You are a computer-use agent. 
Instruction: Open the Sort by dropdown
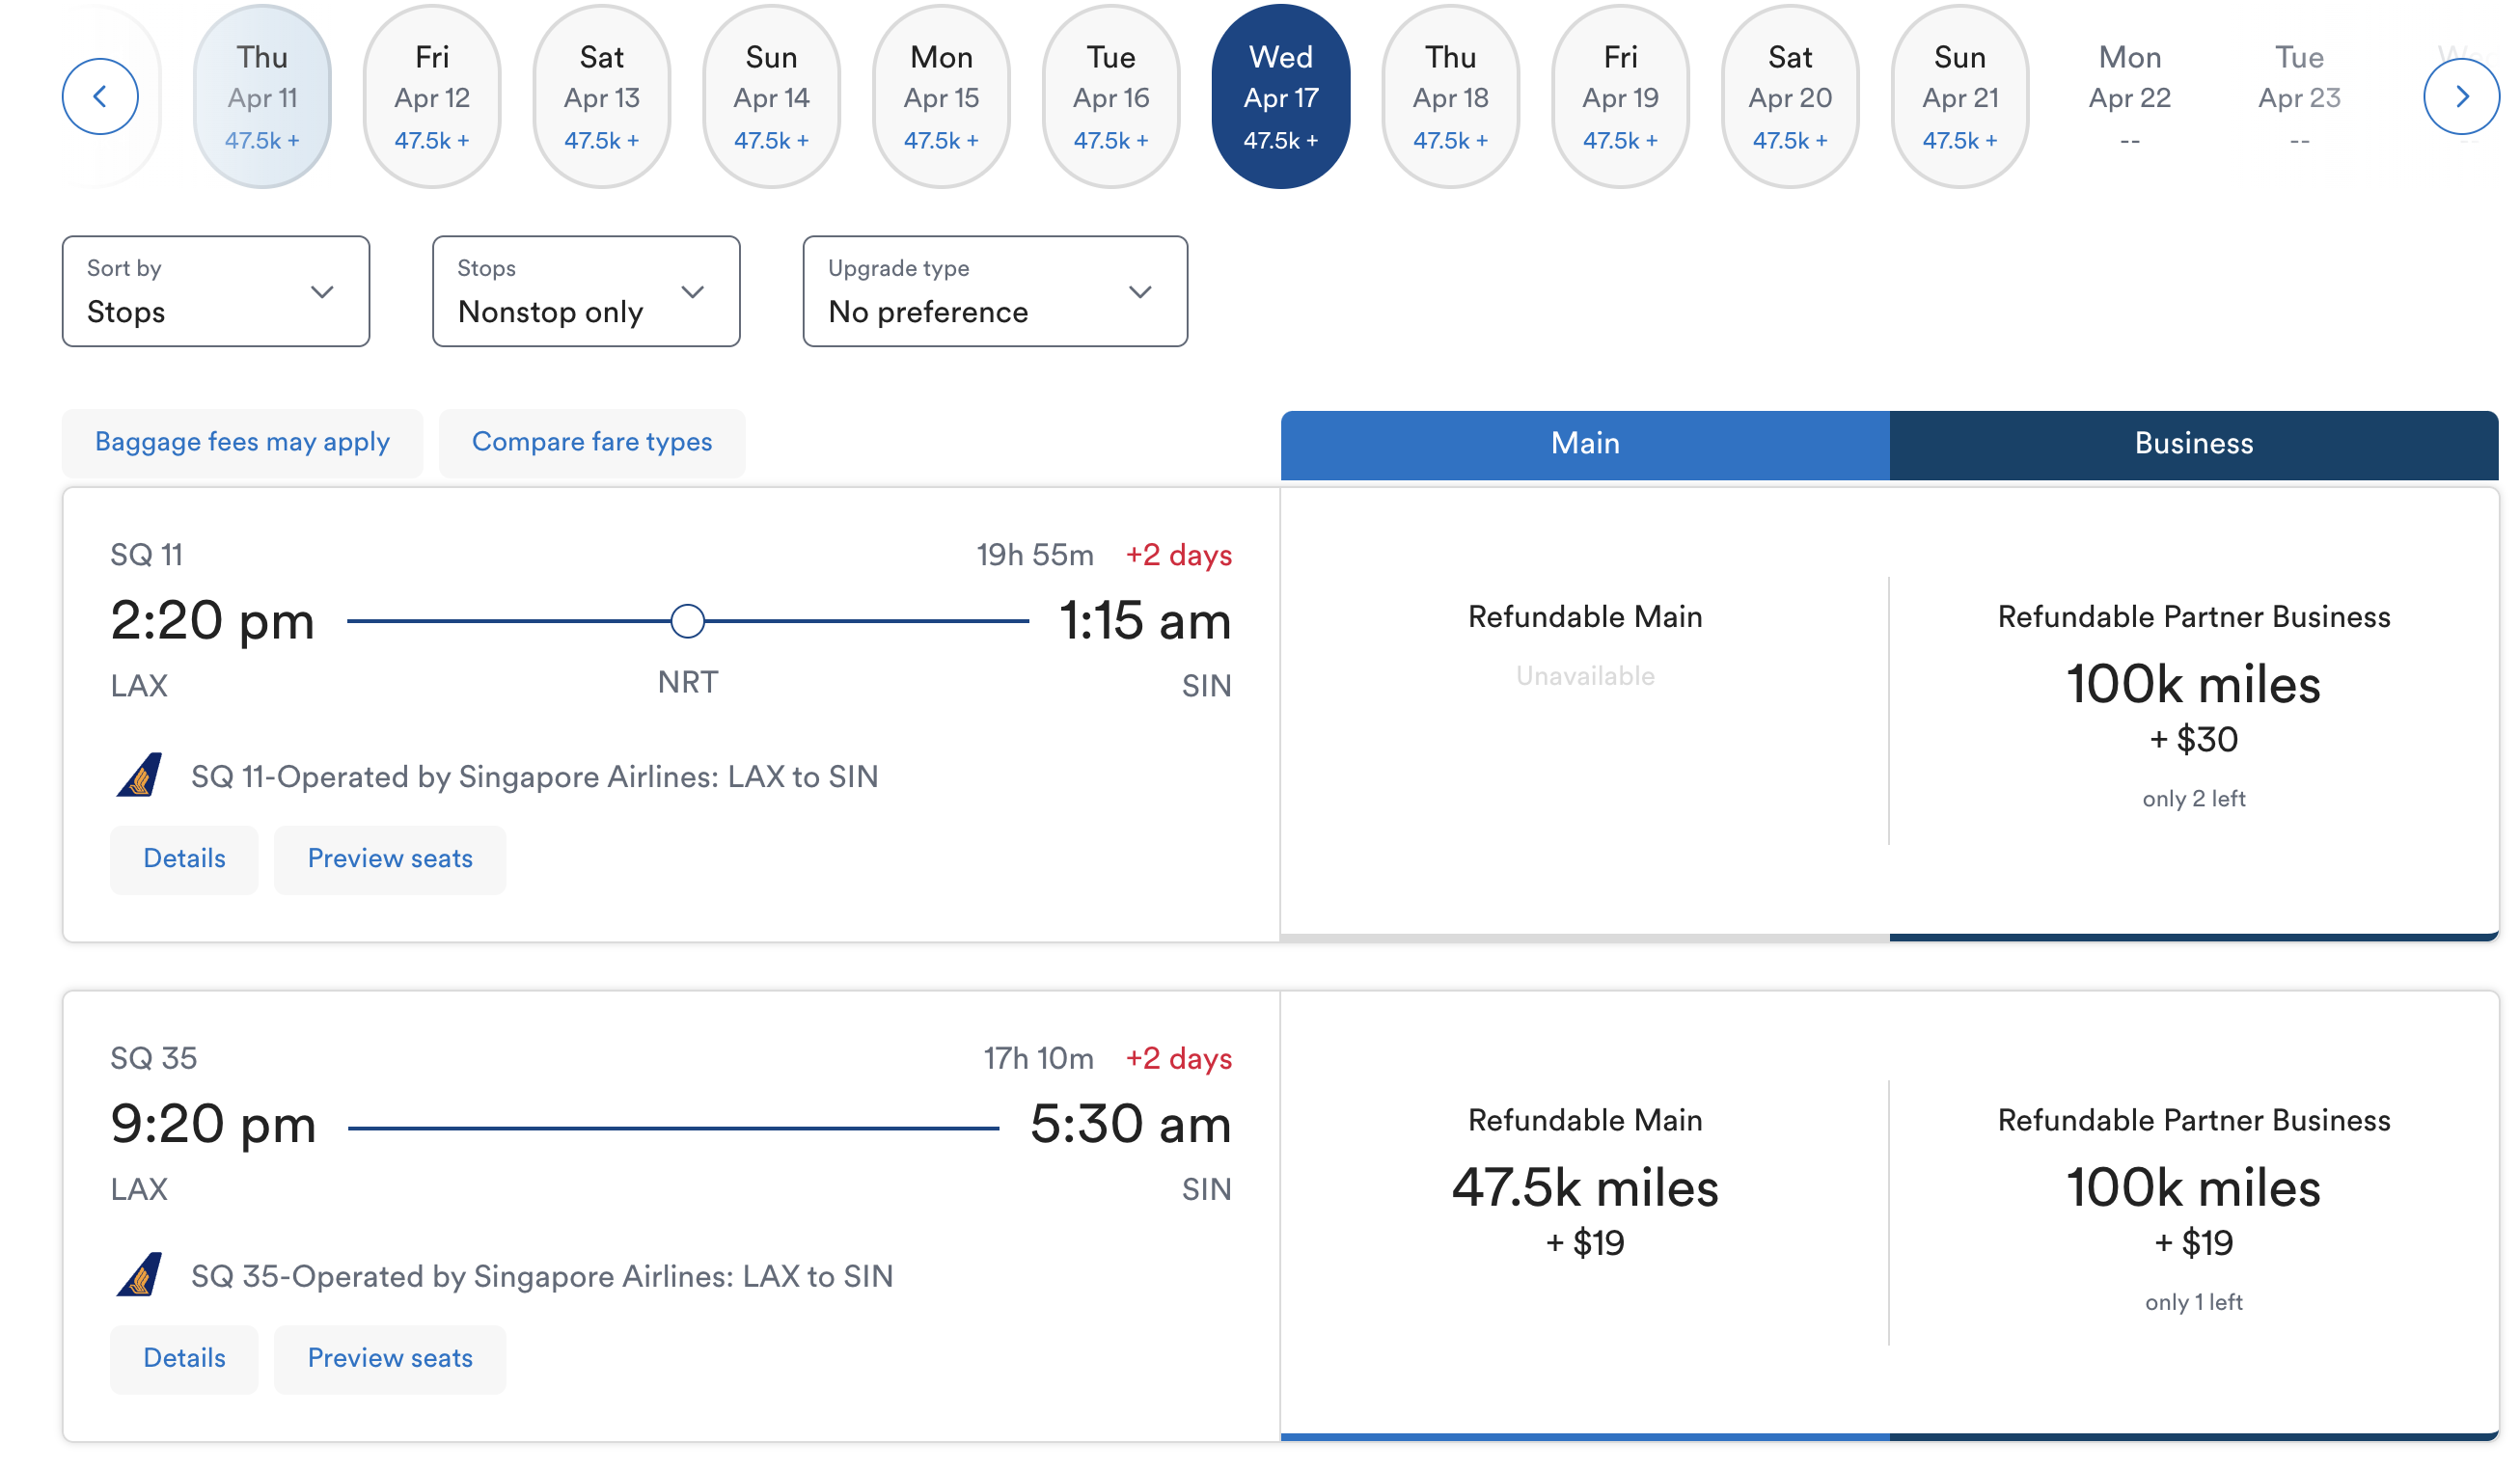(x=216, y=292)
